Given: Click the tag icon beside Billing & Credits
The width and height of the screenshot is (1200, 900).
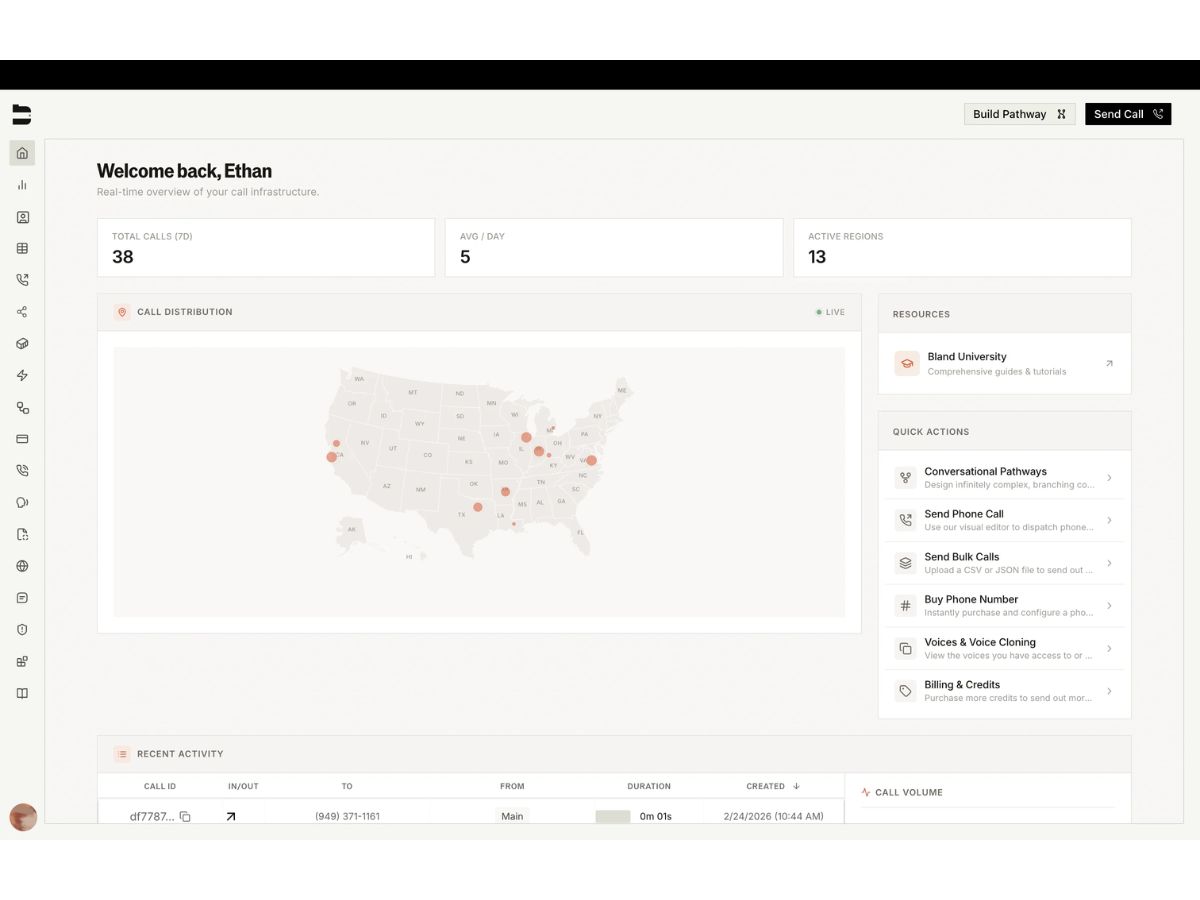Looking at the screenshot, I should tap(905, 691).
